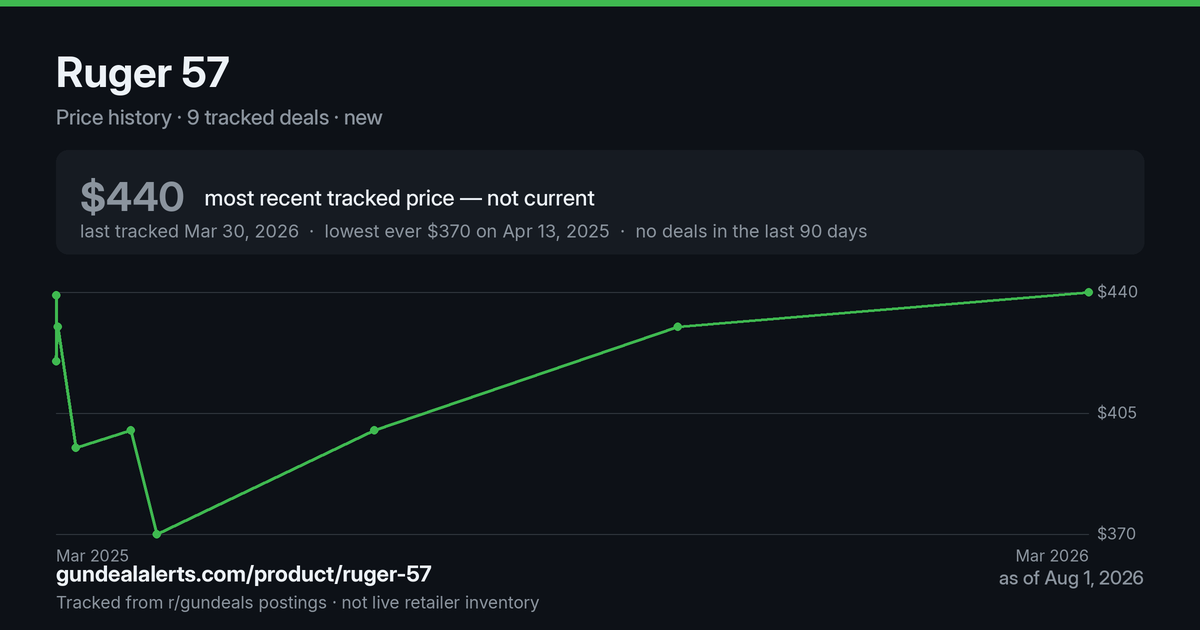Click 'no deals in the last 90 days' text
The image size is (1200, 630).
click(751, 231)
